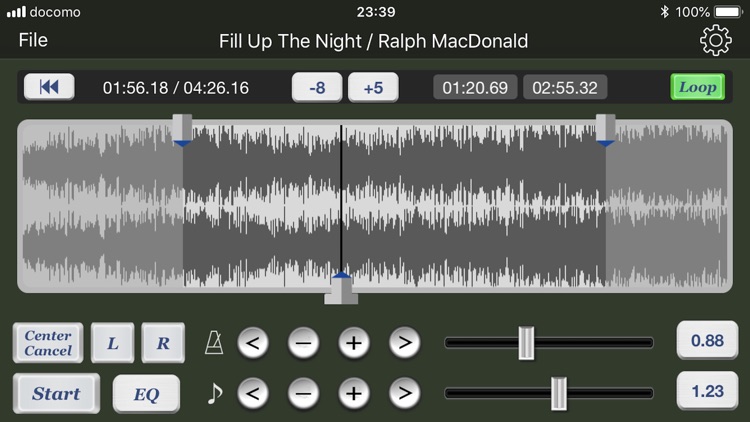Select the loop end time 02:55.32
750x422 pixels.
565,88
